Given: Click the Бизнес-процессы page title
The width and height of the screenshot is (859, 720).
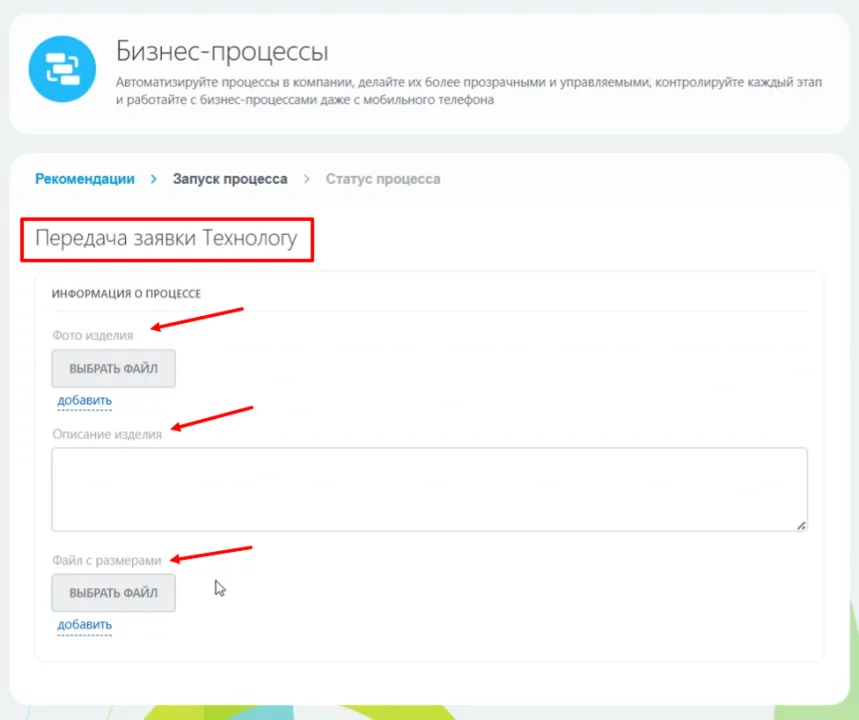Looking at the screenshot, I should pos(222,52).
